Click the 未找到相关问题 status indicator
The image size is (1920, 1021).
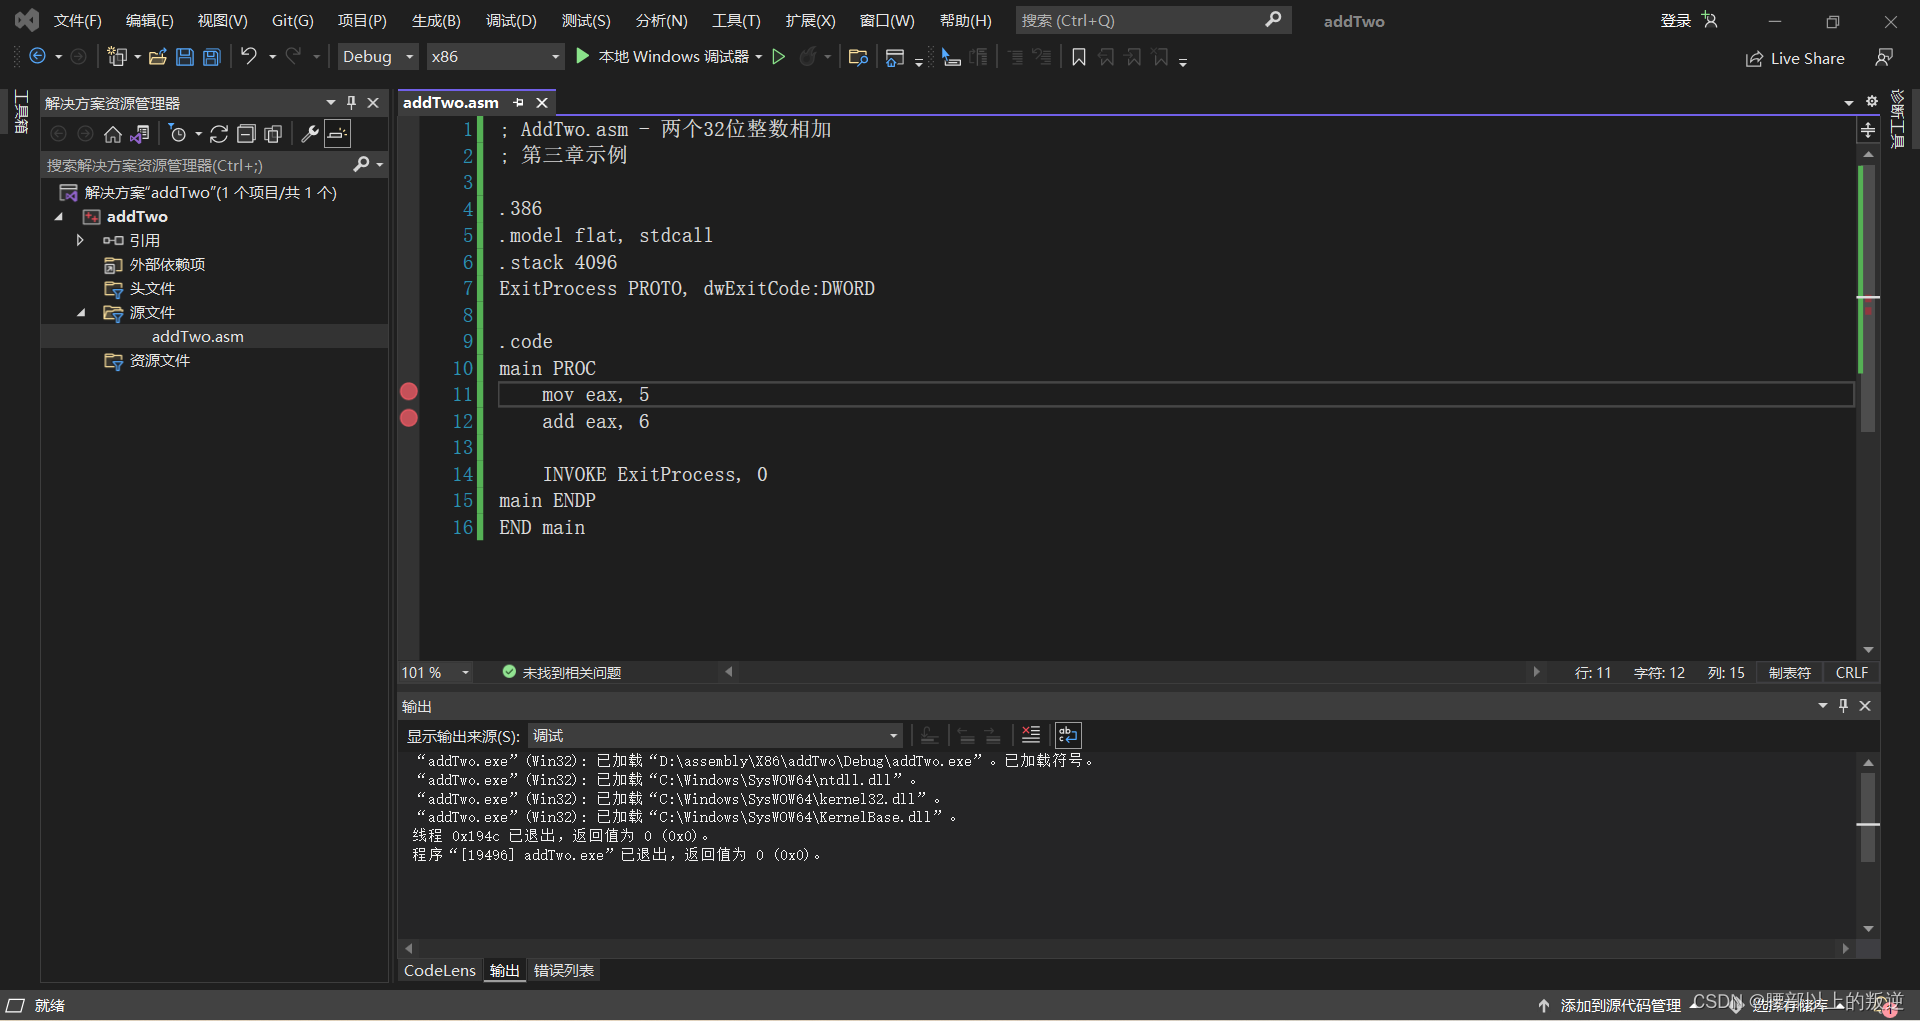[562, 673]
